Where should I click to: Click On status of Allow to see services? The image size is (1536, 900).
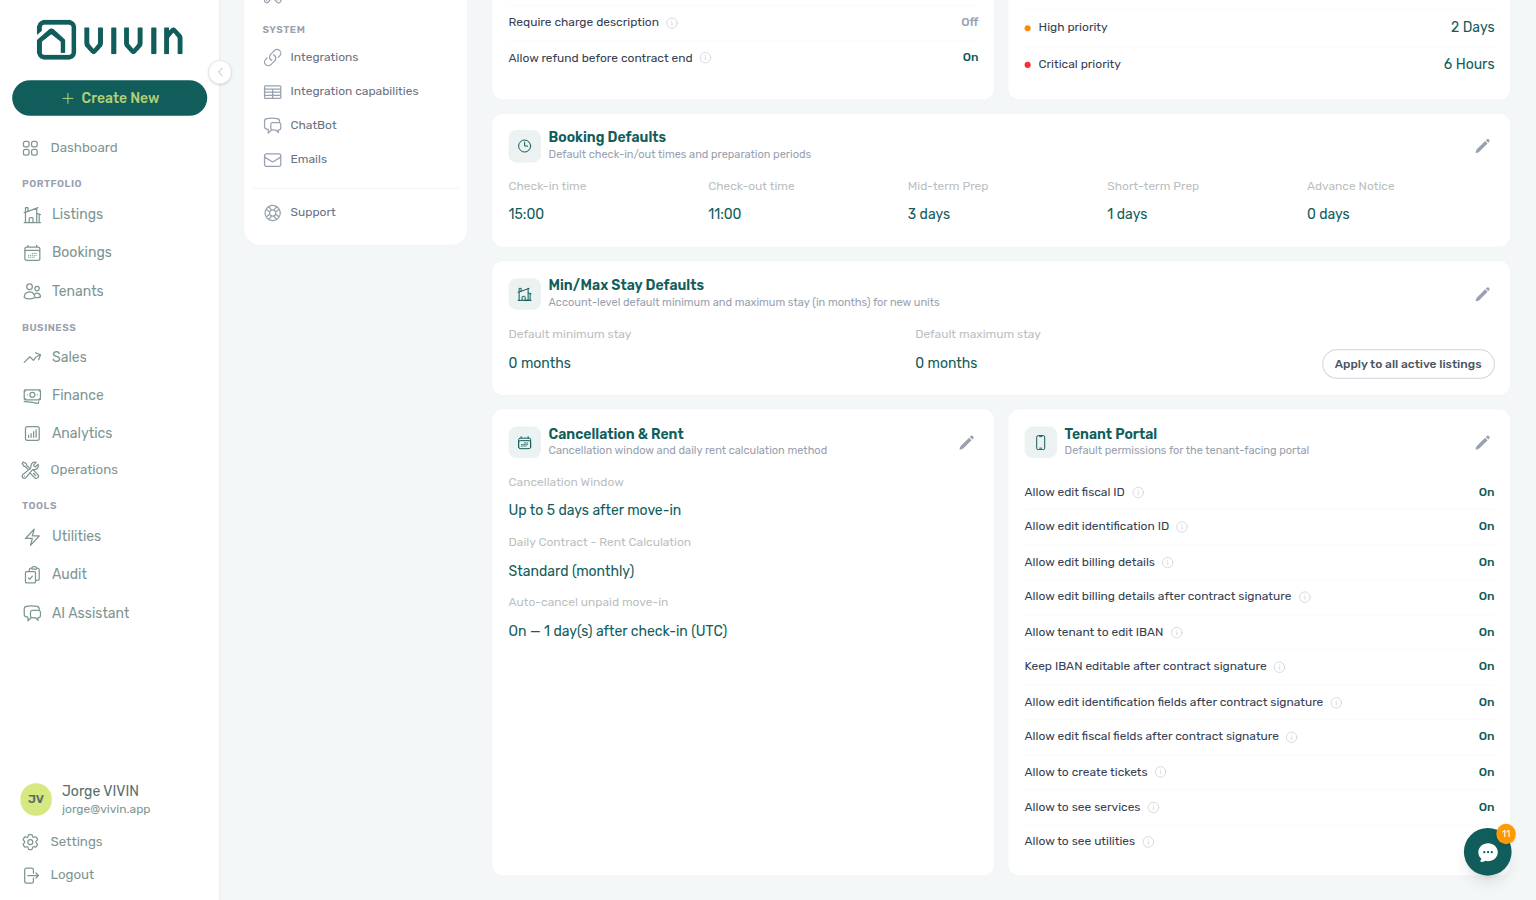tap(1486, 807)
